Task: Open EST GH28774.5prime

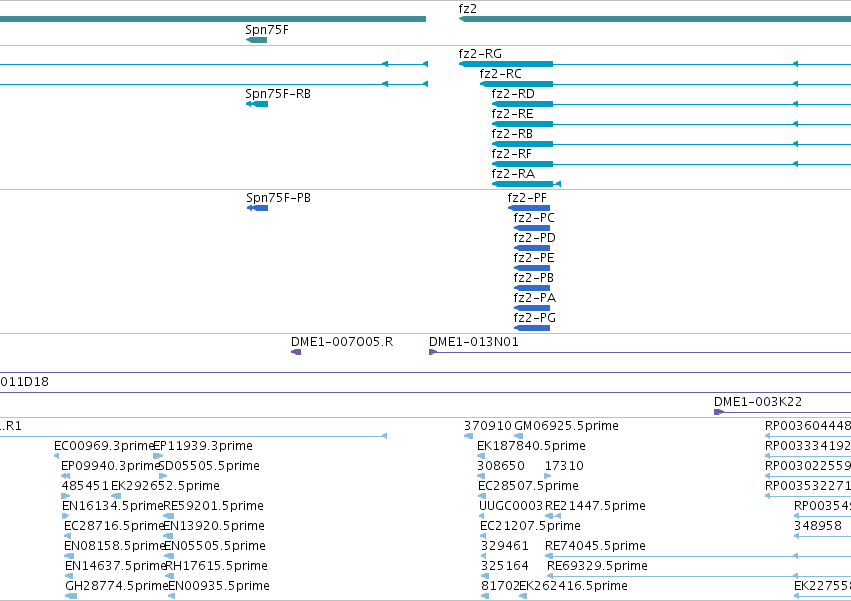Action: tap(117, 586)
